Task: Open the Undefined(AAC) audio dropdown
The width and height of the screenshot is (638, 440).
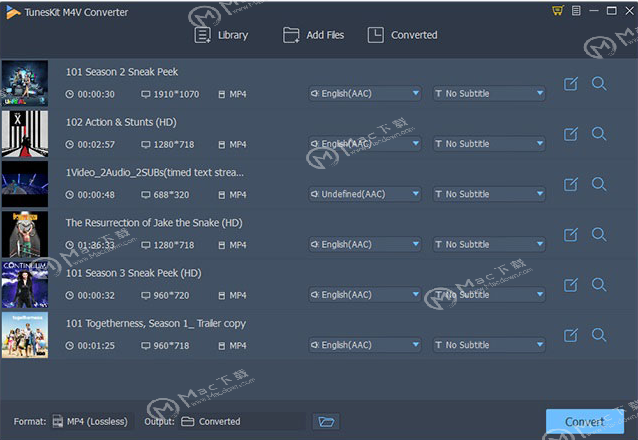Action: point(365,194)
